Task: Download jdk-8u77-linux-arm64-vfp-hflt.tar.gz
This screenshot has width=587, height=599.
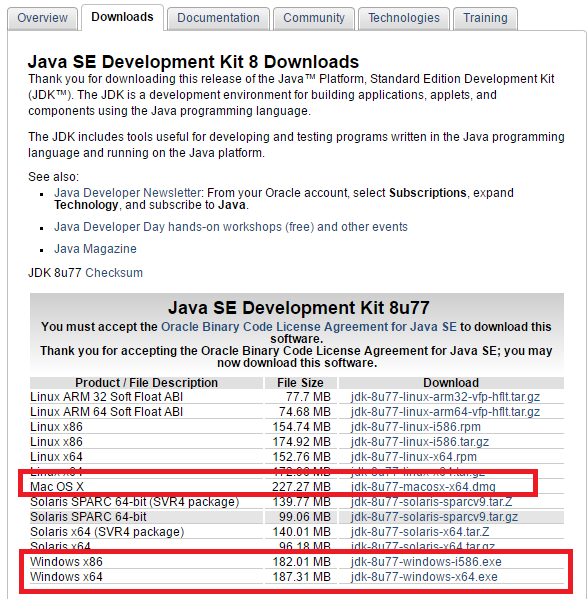Action: [445, 412]
